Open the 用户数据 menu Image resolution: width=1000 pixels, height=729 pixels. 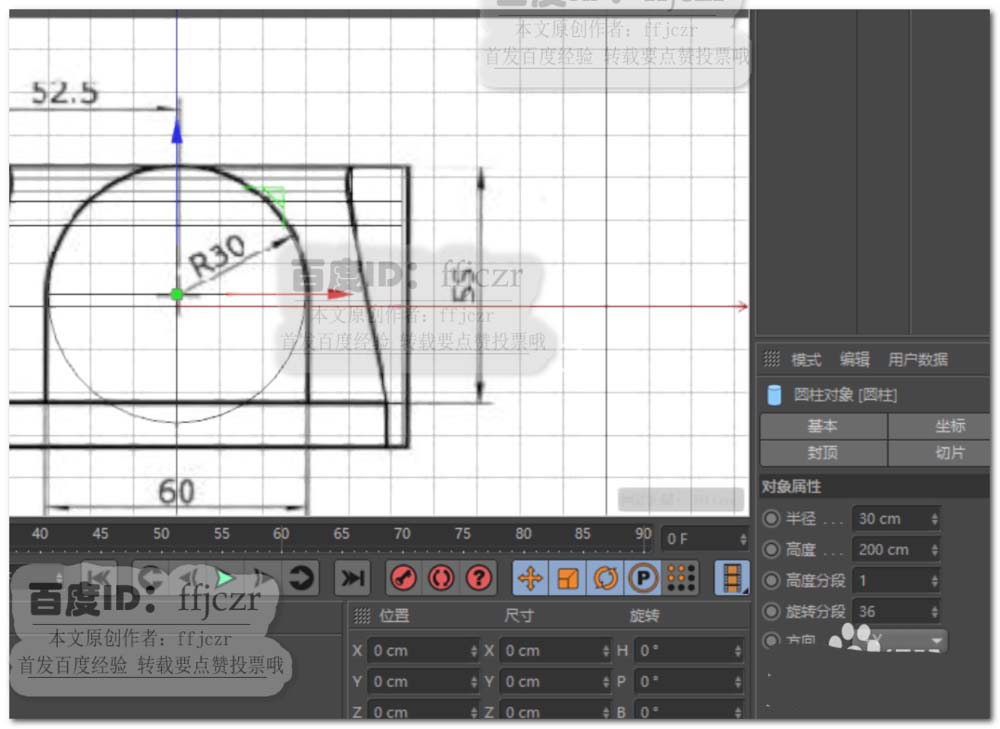pyautogui.click(x=918, y=360)
